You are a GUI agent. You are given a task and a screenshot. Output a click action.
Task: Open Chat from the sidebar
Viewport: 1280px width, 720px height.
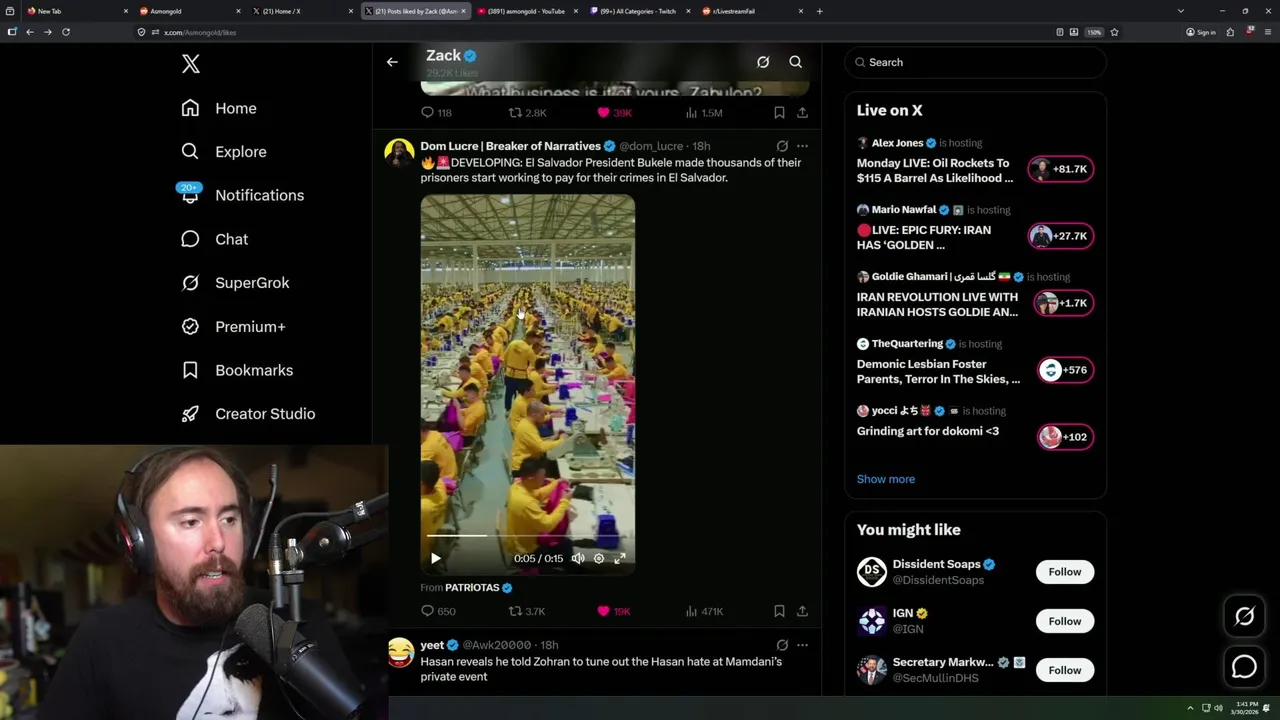point(215,239)
